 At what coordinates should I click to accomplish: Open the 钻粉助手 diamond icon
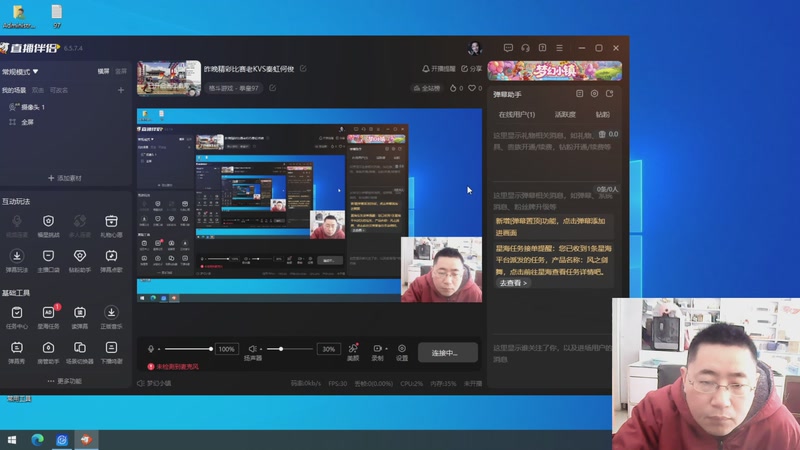click(x=80, y=256)
